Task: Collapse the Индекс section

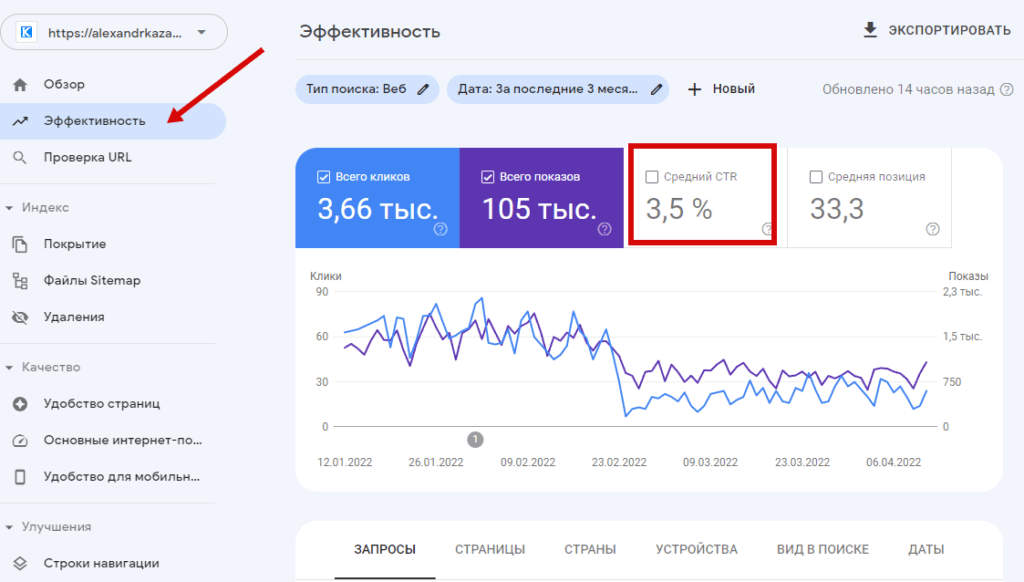Action: [x=9, y=208]
